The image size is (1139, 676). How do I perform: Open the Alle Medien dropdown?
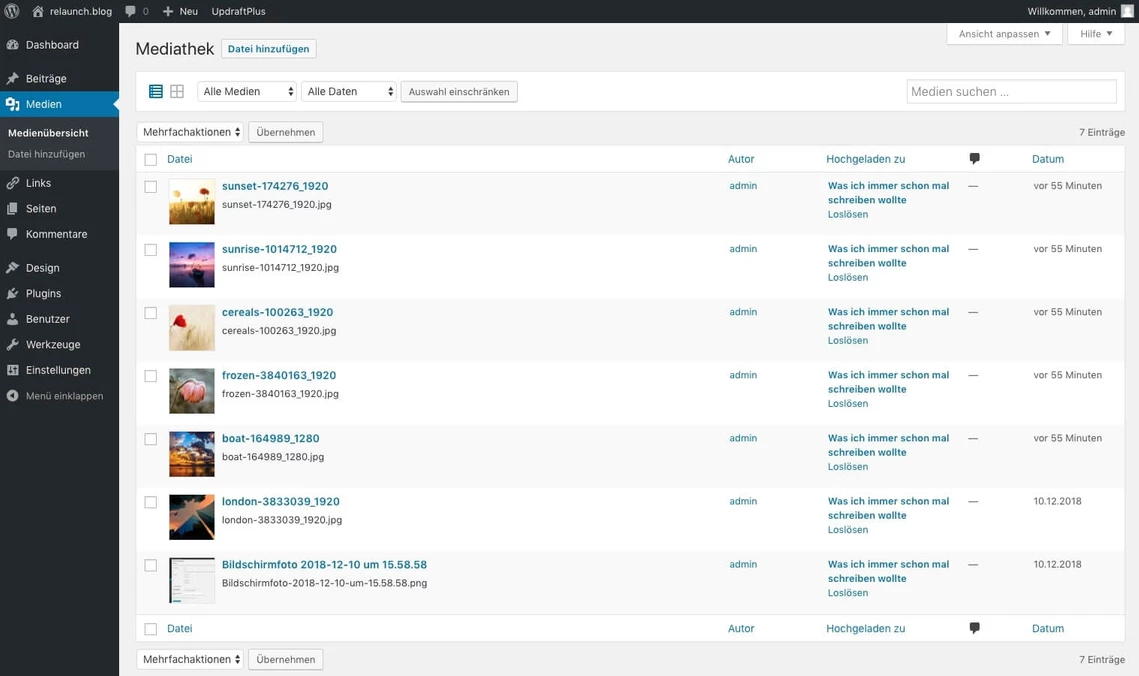246,90
